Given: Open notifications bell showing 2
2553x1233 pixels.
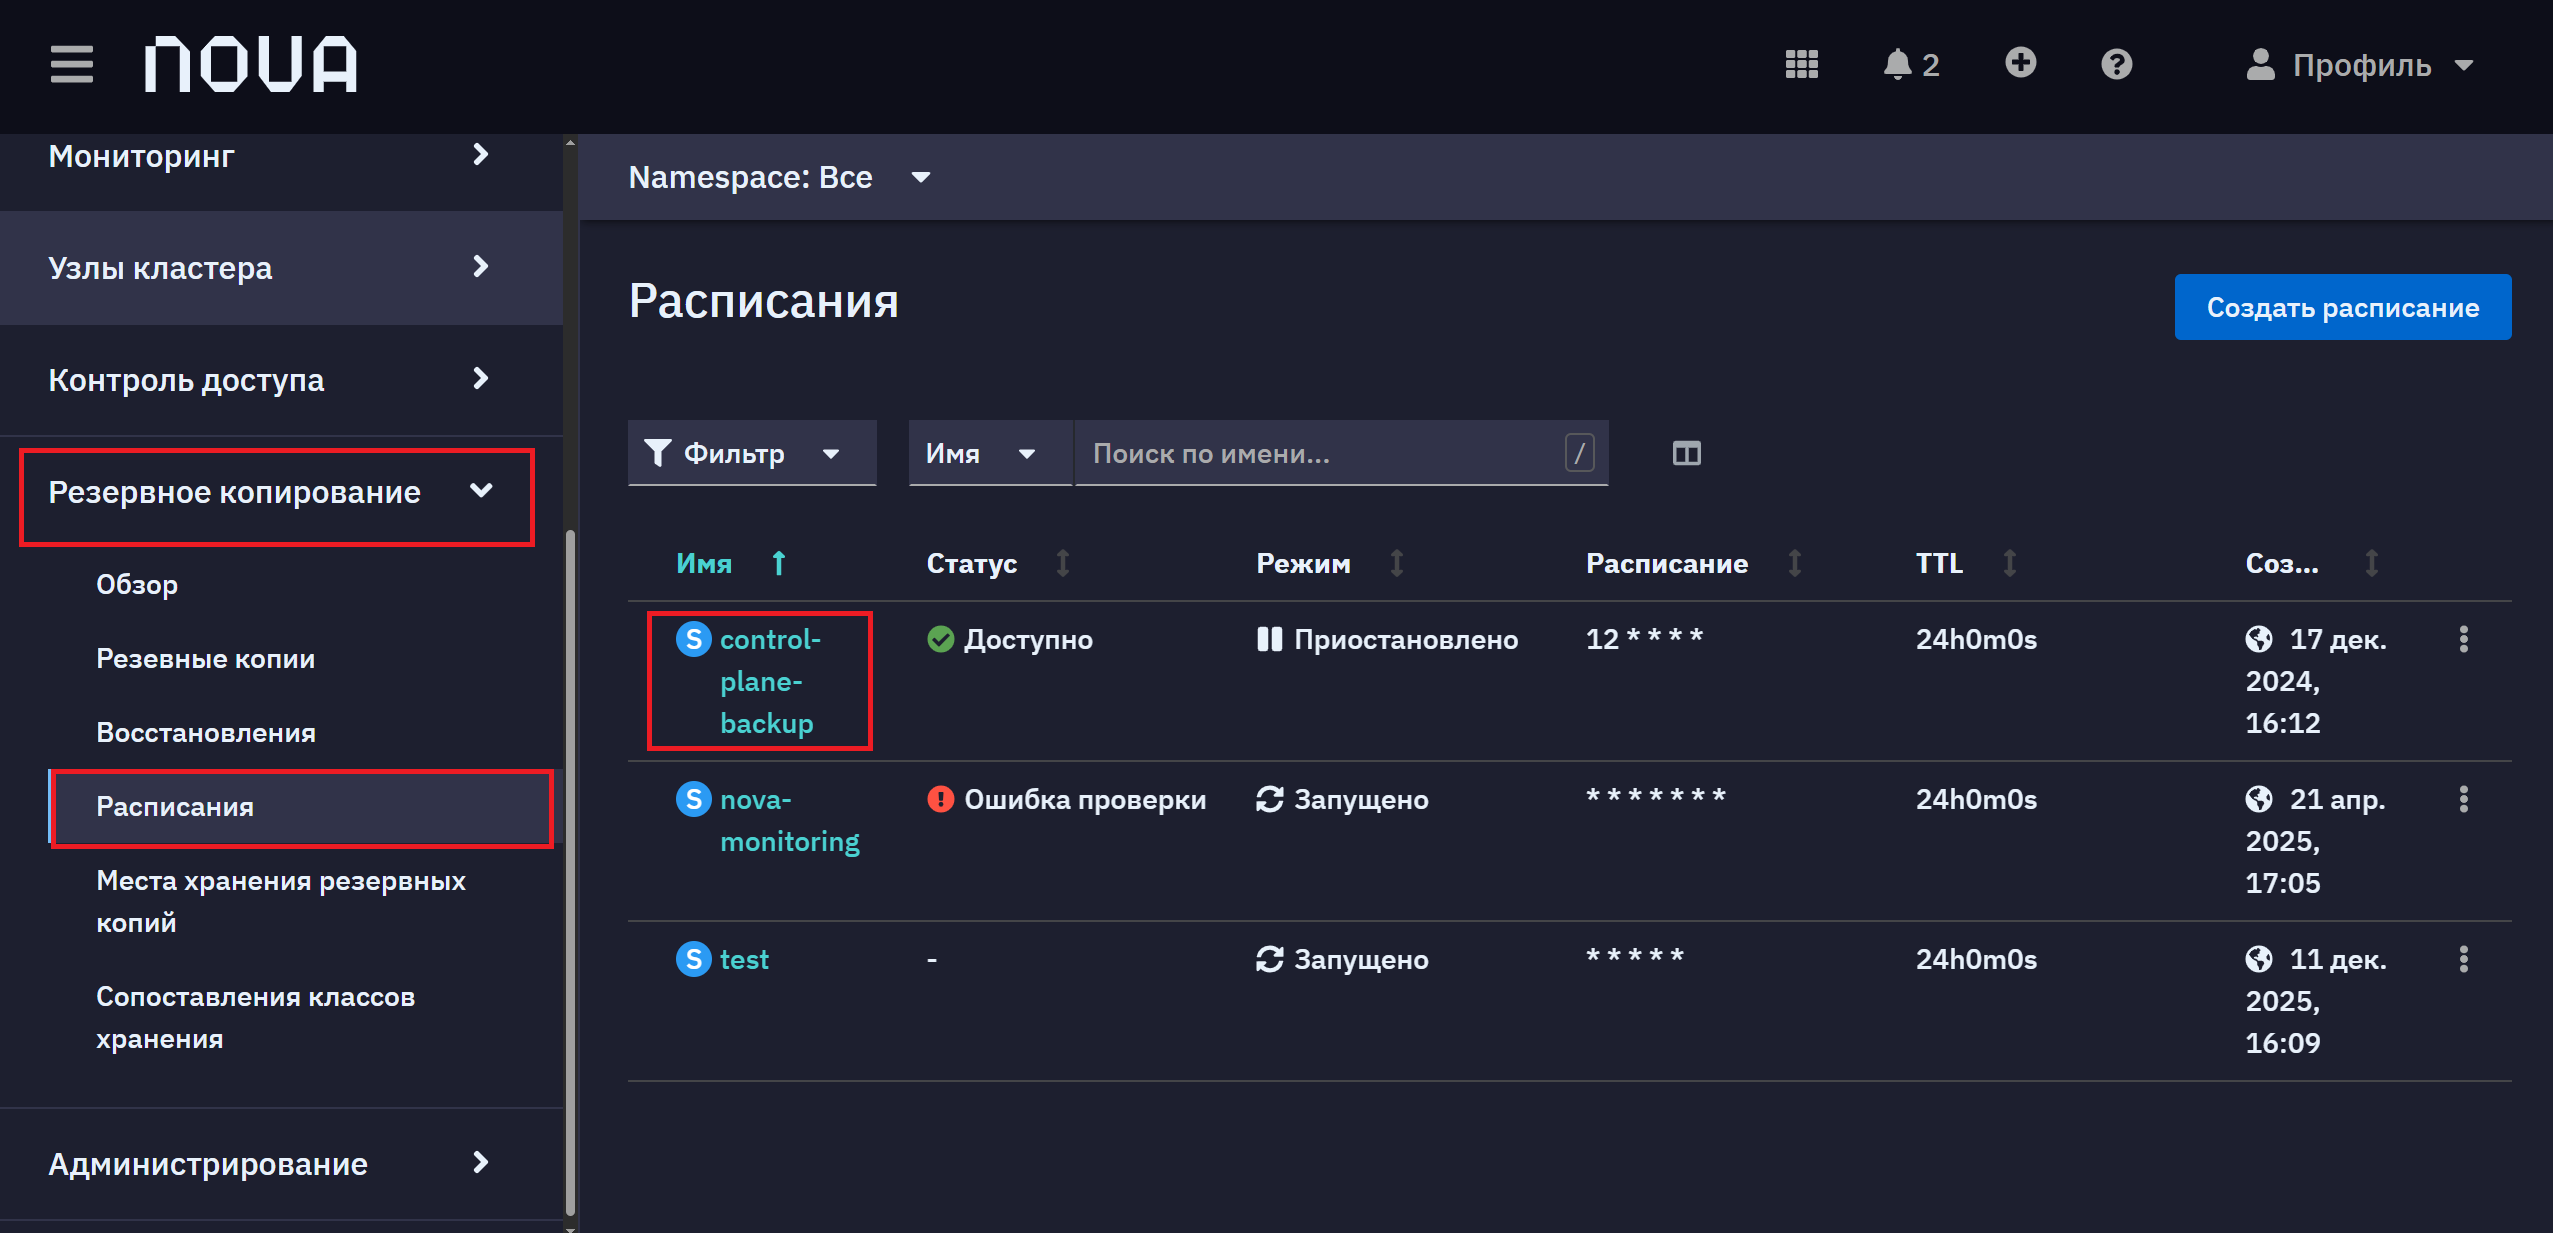Looking at the screenshot, I should tap(1911, 65).
